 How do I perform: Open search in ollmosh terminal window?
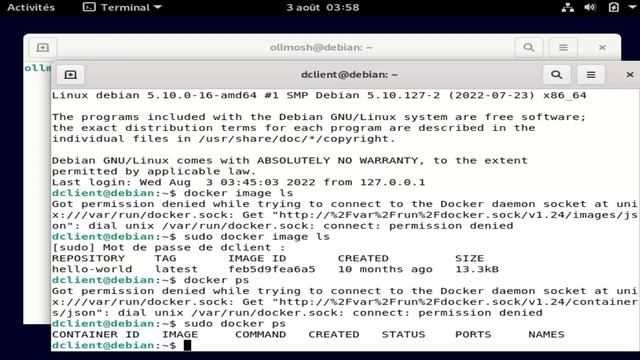(529, 47)
